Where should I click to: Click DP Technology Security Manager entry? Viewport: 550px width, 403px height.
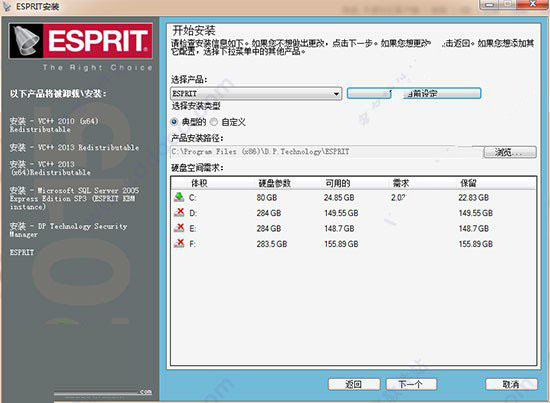click(68, 230)
